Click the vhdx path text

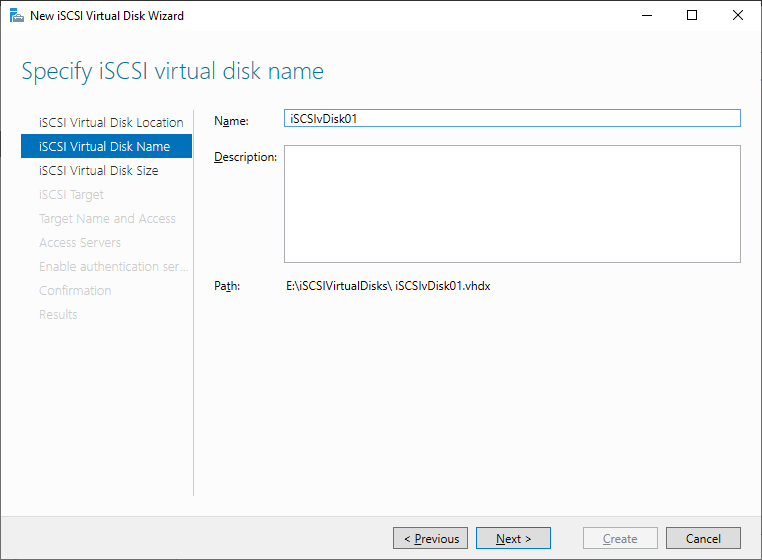[388, 286]
